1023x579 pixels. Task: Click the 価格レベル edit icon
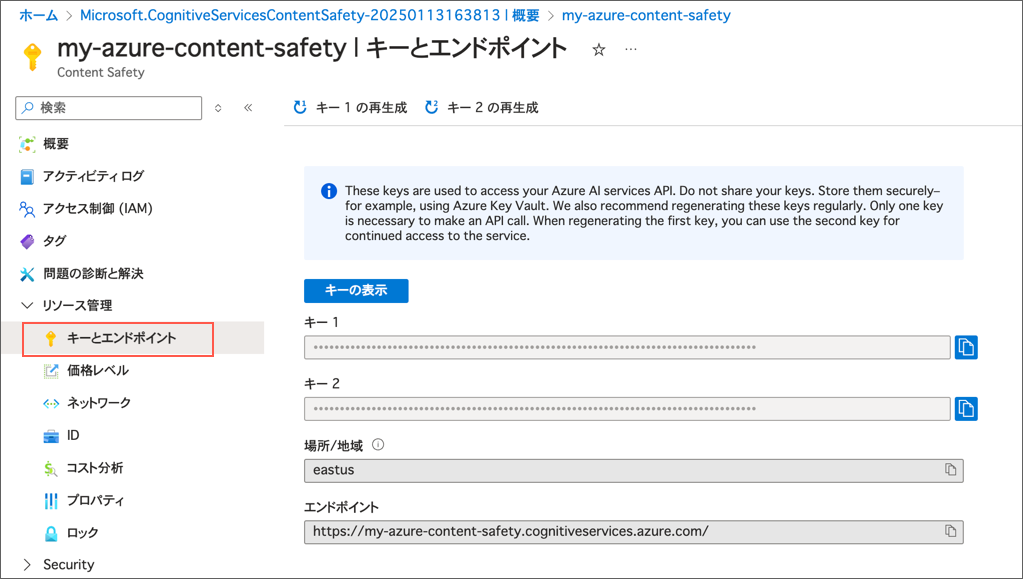point(51,371)
